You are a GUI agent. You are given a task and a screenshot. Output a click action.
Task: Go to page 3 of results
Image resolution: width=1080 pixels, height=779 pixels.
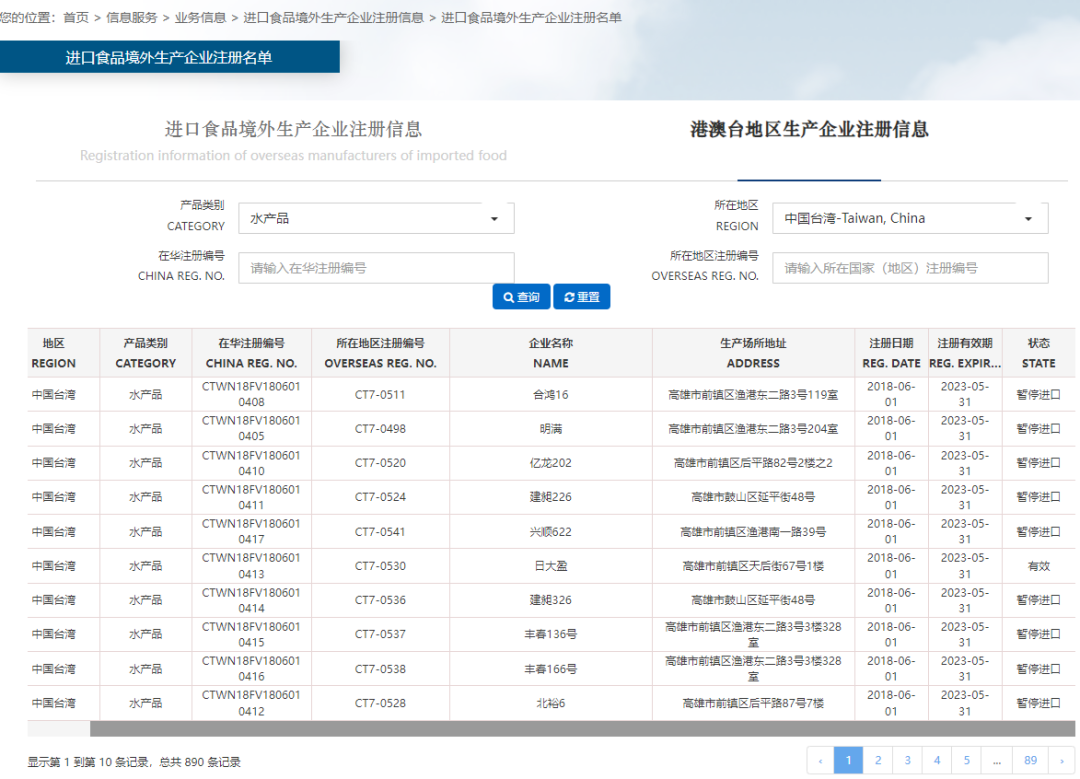click(x=907, y=761)
